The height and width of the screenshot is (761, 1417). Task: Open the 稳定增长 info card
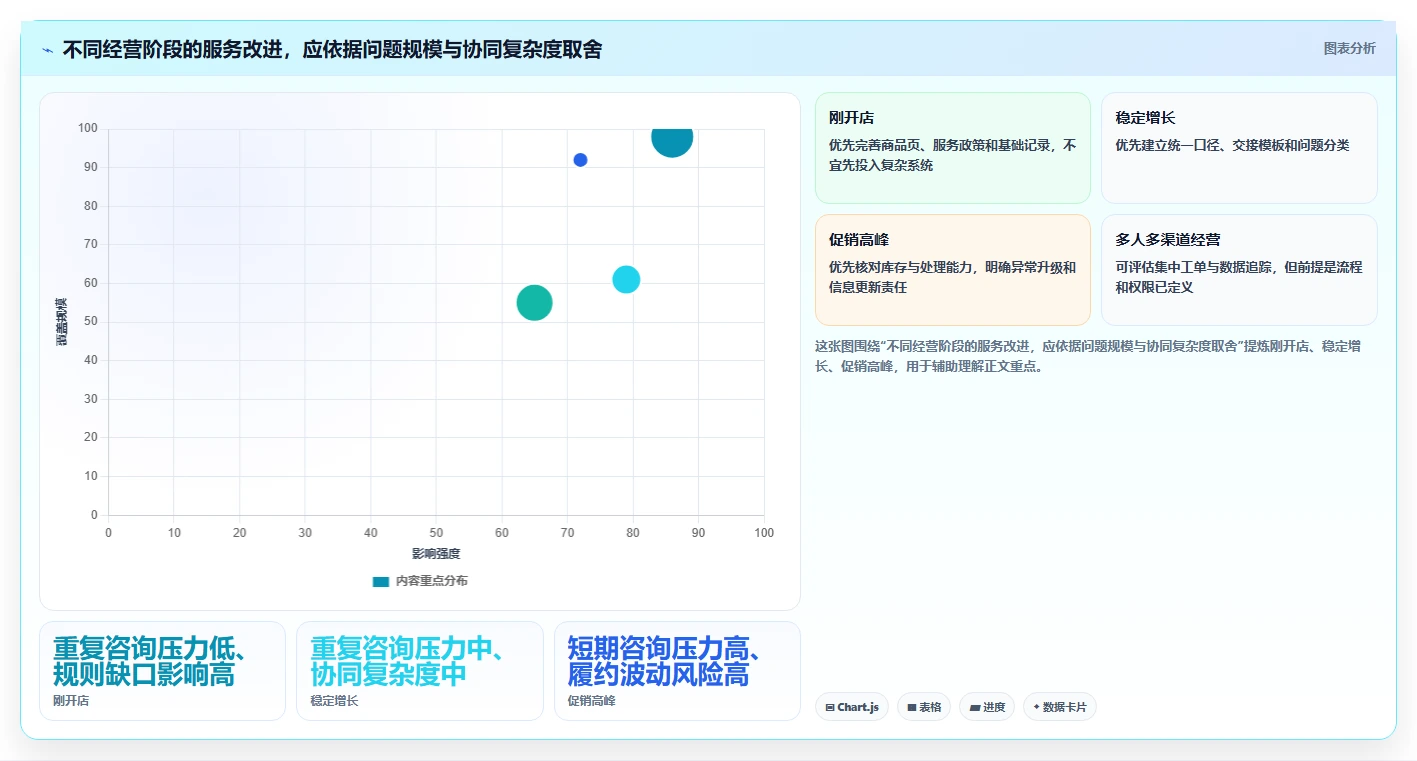point(1239,148)
